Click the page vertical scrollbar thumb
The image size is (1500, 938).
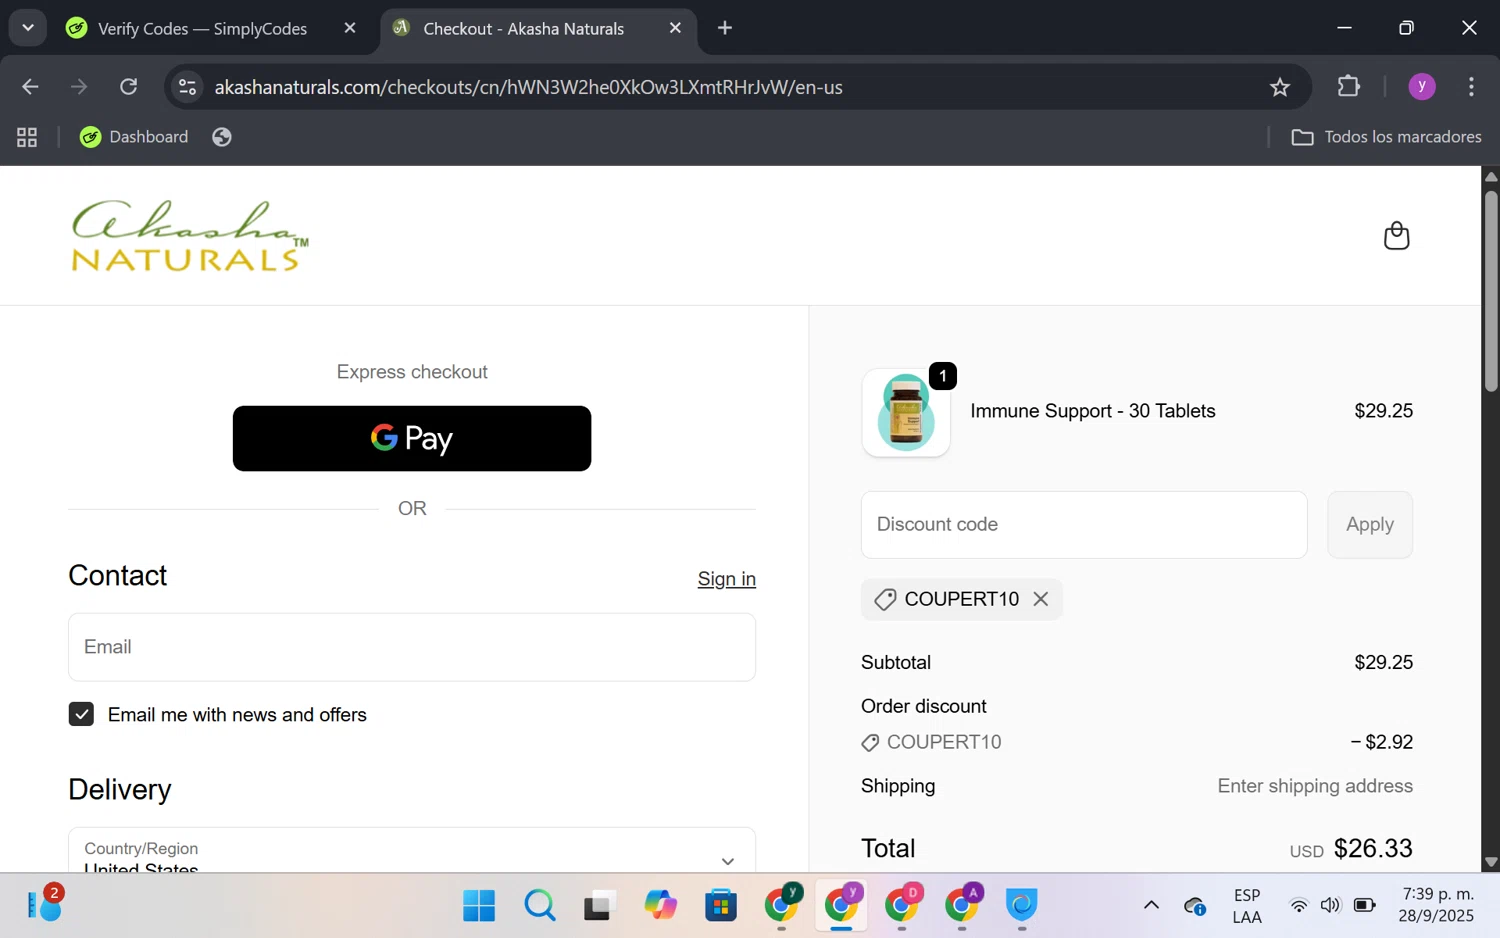coord(1490,290)
